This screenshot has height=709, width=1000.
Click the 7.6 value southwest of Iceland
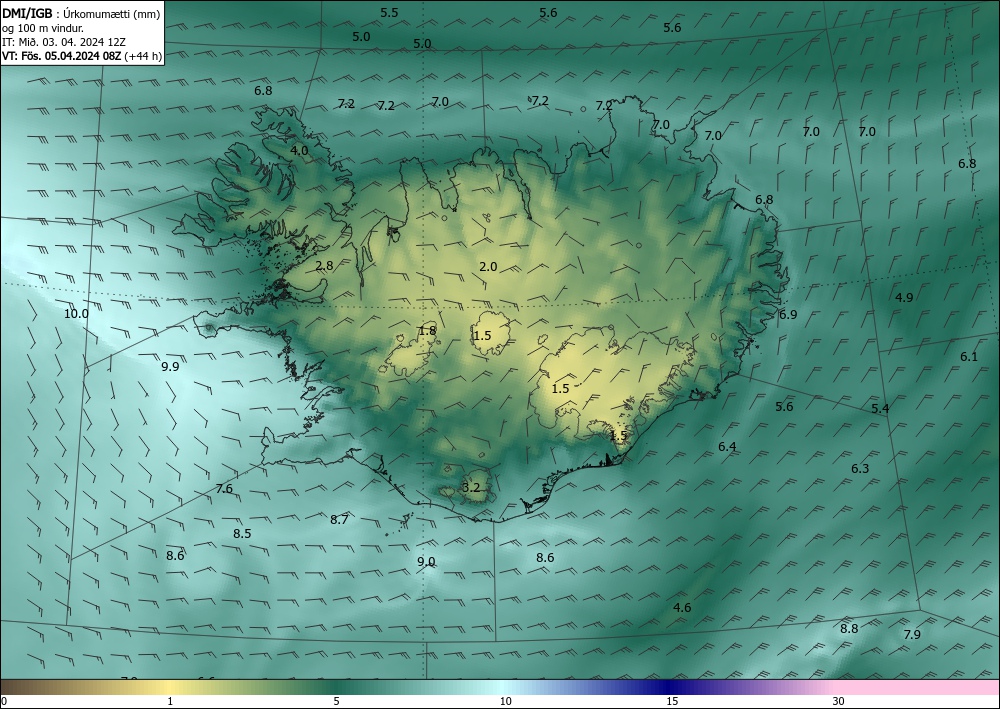click(224, 489)
